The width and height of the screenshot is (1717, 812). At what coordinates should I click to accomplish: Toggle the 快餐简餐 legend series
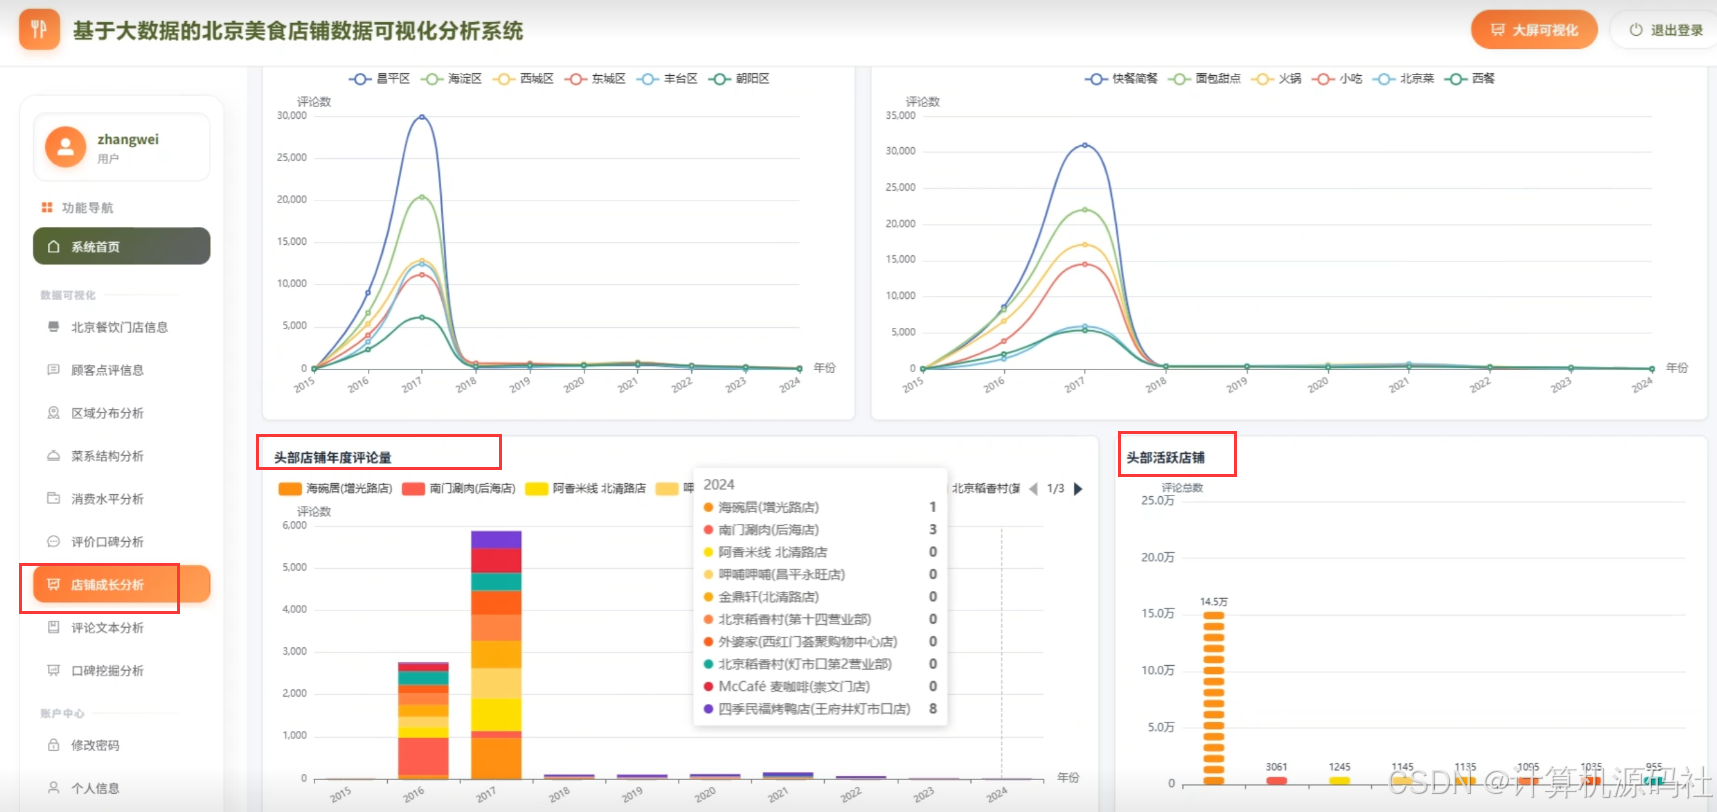1121,78
